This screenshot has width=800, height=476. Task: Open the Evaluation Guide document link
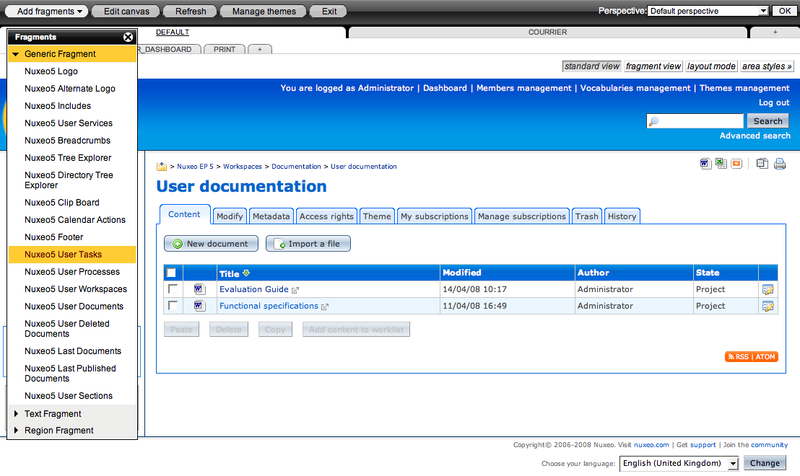coord(254,289)
